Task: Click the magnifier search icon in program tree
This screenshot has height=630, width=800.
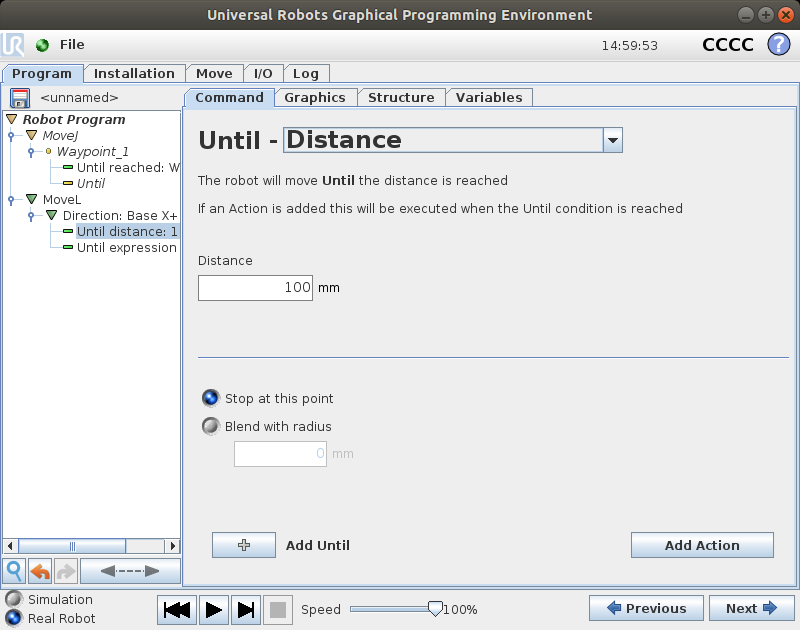Action: click(x=14, y=571)
